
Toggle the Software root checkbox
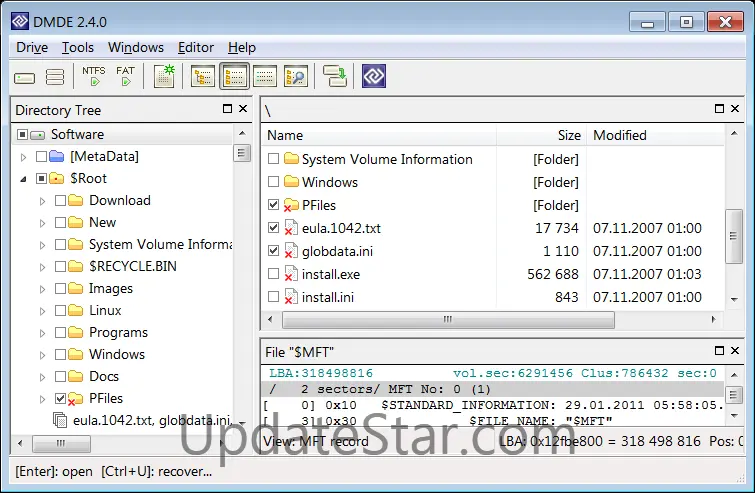click(x=22, y=134)
